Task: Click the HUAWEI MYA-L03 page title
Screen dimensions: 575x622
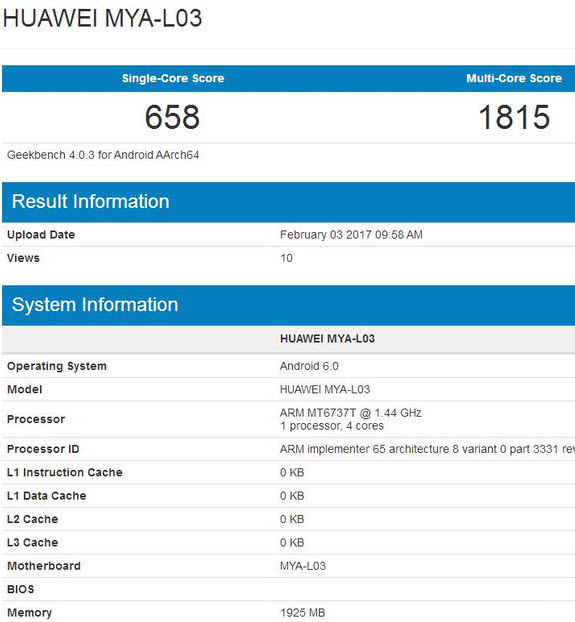Action: click(102, 18)
